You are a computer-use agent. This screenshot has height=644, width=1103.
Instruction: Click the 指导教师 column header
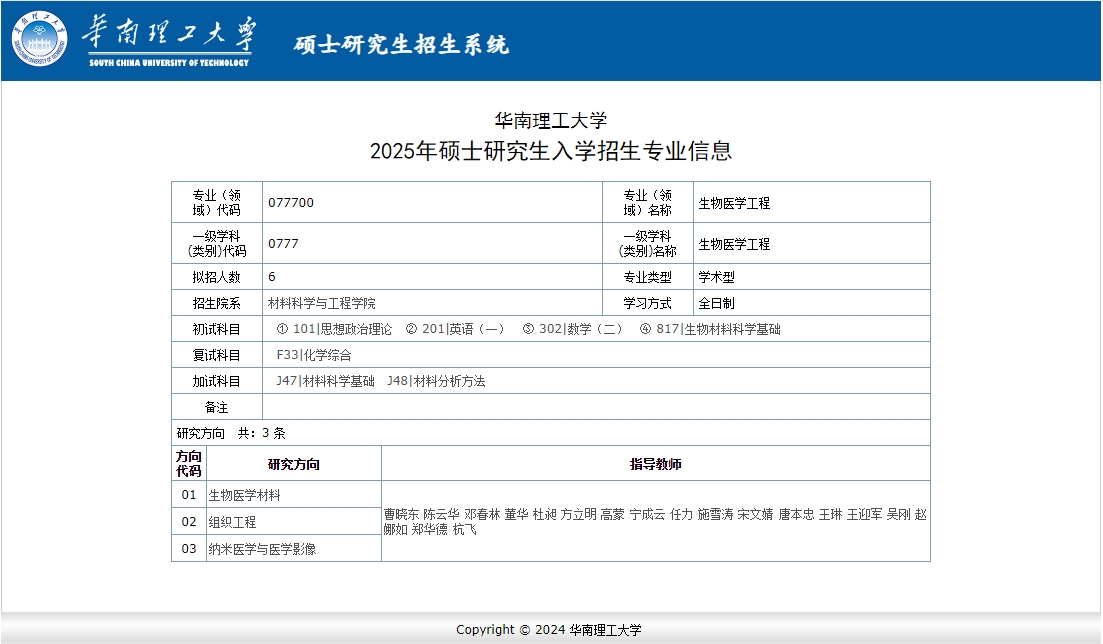(656, 464)
